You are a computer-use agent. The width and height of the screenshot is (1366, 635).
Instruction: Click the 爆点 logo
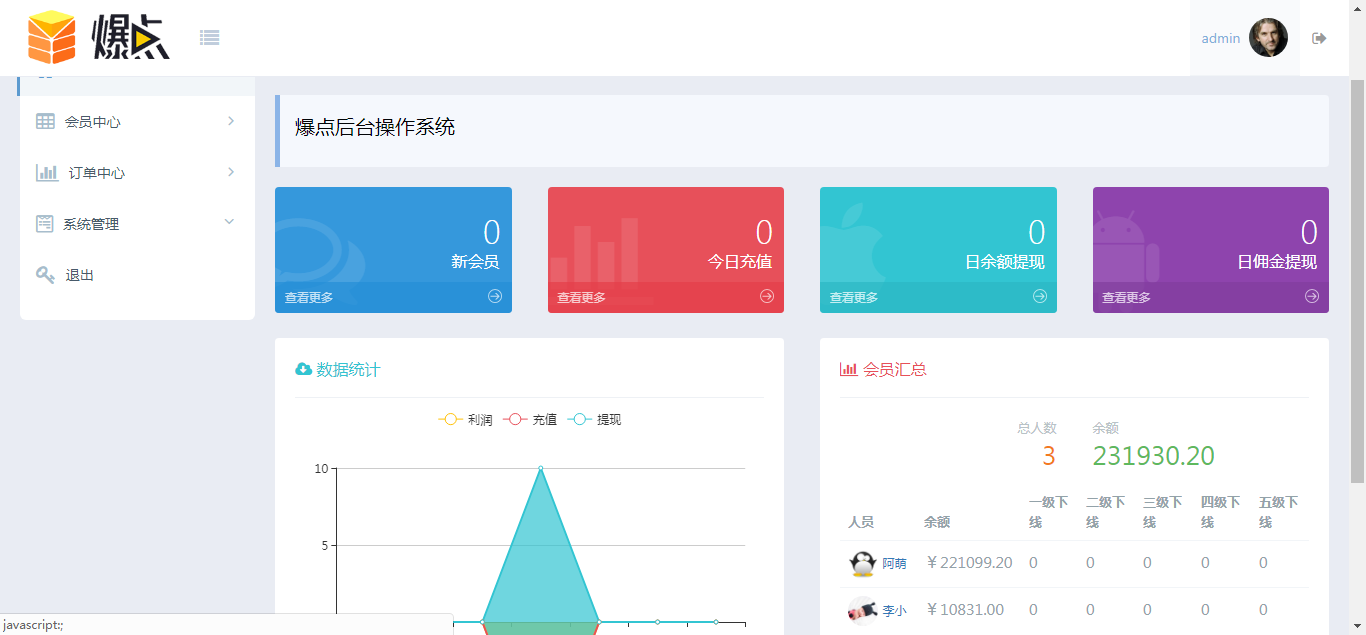click(99, 38)
